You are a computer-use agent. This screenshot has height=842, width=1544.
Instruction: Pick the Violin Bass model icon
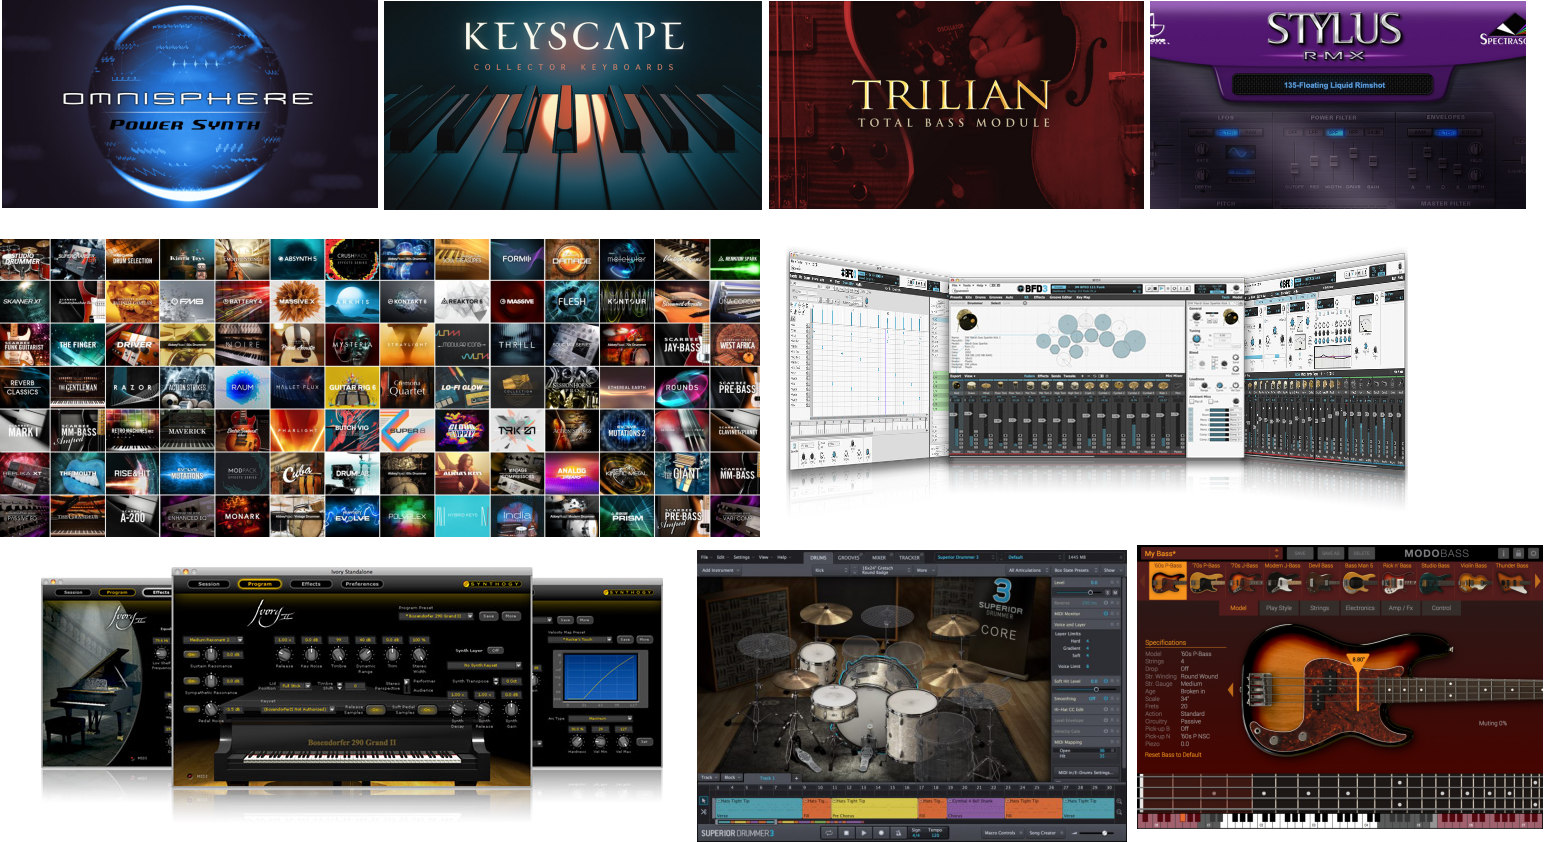[x=1474, y=582]
